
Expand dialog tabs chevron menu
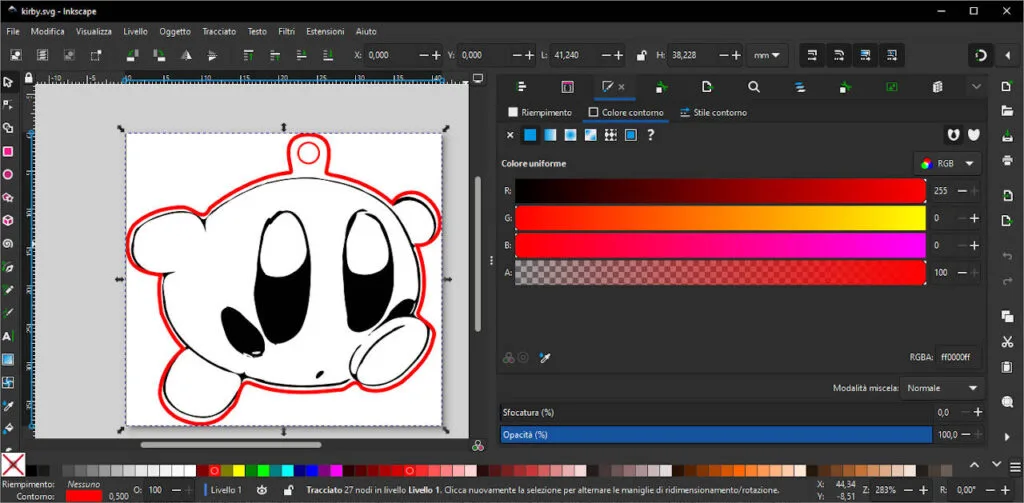pos(976,87)
